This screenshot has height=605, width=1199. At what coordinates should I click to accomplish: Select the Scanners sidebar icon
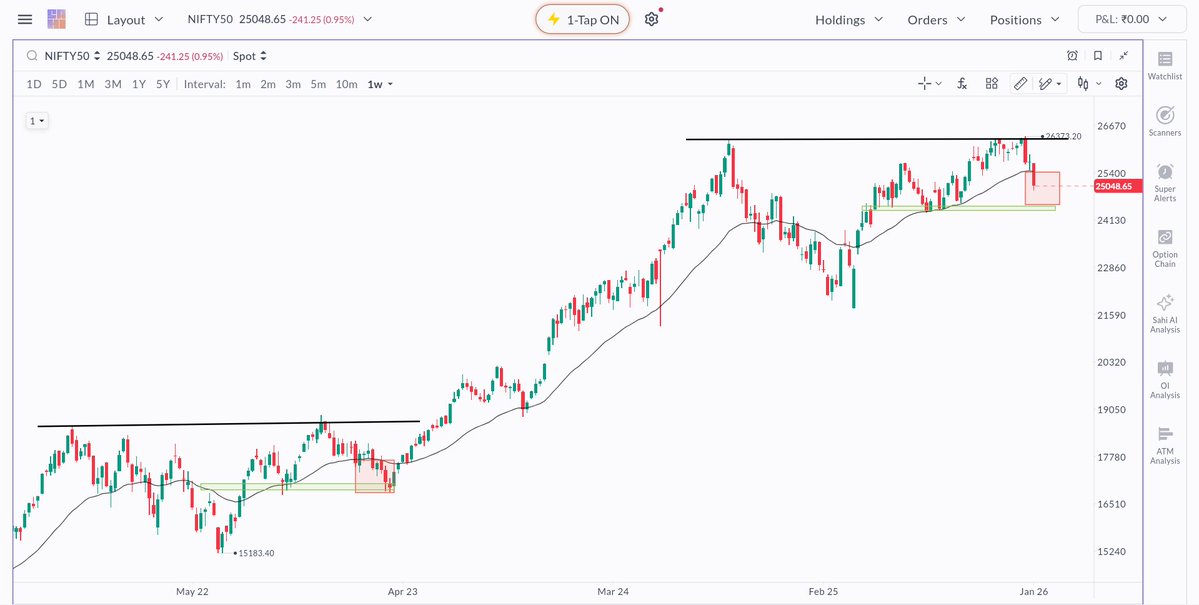tap(1164, 120)
